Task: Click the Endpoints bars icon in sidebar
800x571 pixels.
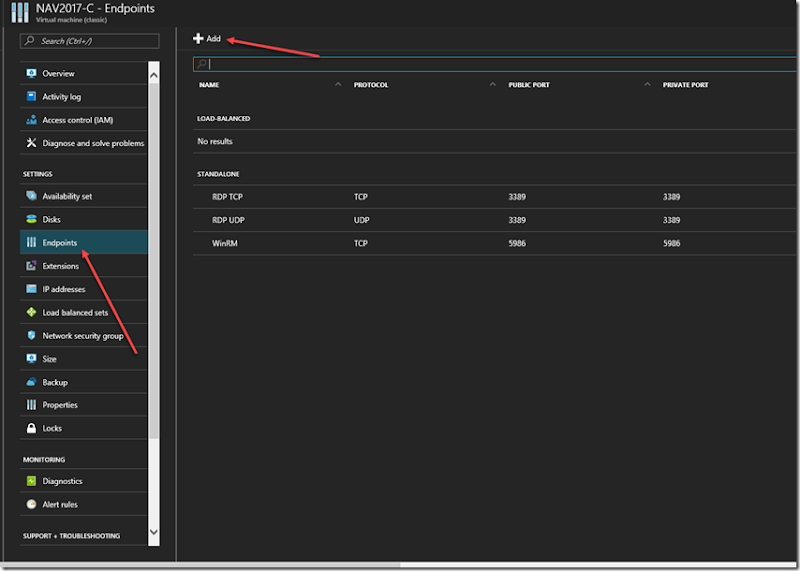Action: (31, 242)
